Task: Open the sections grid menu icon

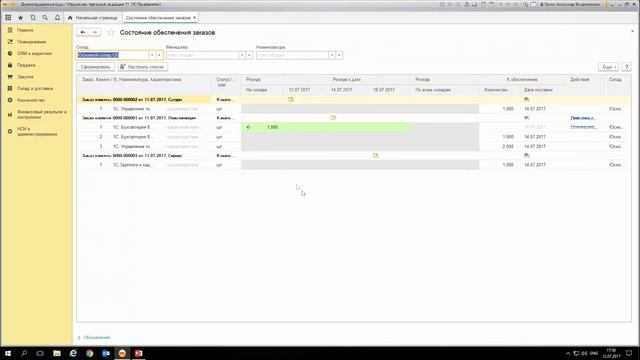Action: 8,18
